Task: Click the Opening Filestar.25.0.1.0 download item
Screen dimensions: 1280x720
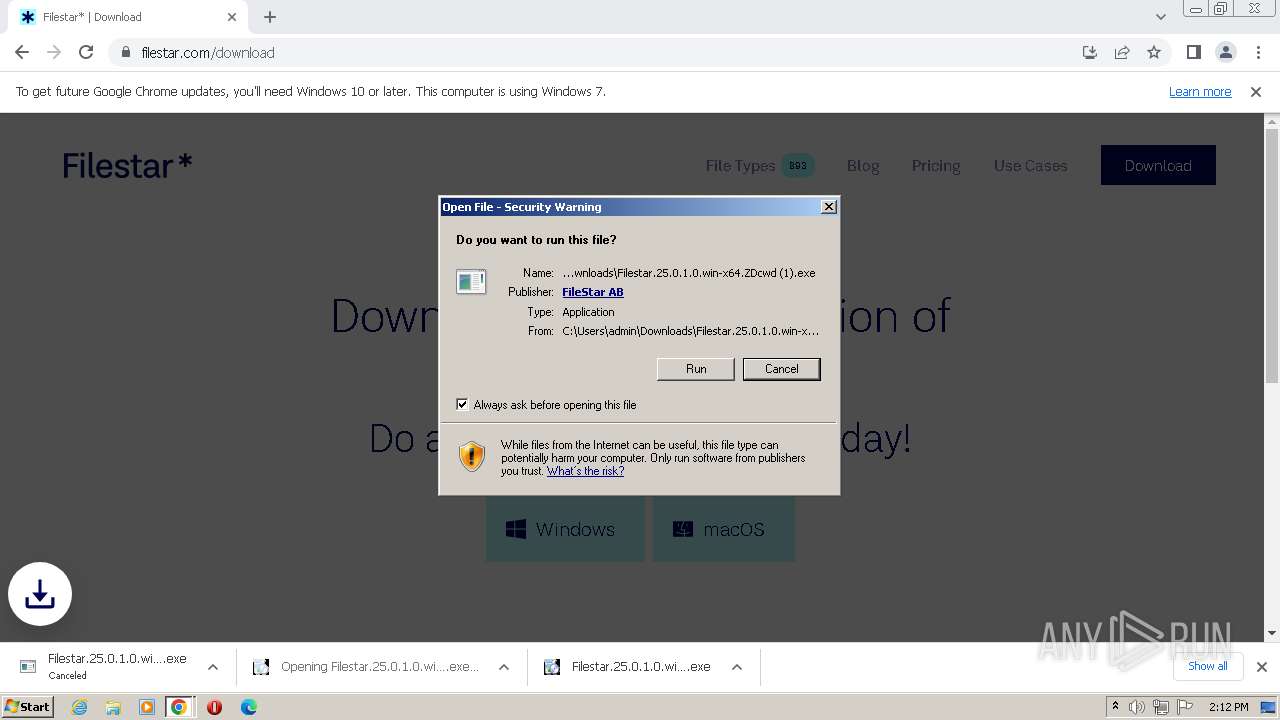Action: pos(368,667)
